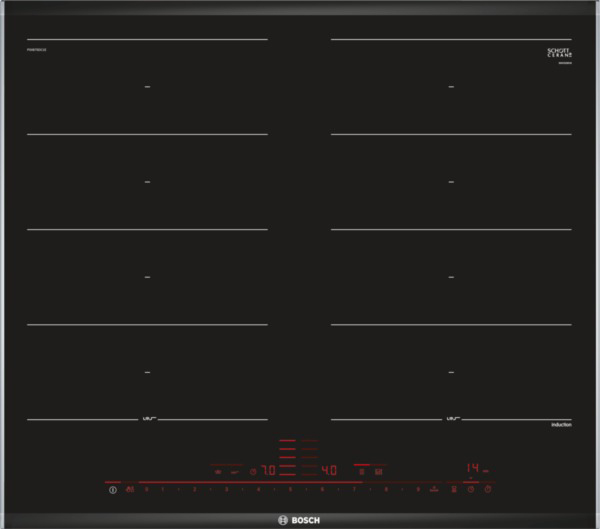Select the left zone showing 7.0
The width and height of the screenshot is (600, 529).
tap(268, 470)
